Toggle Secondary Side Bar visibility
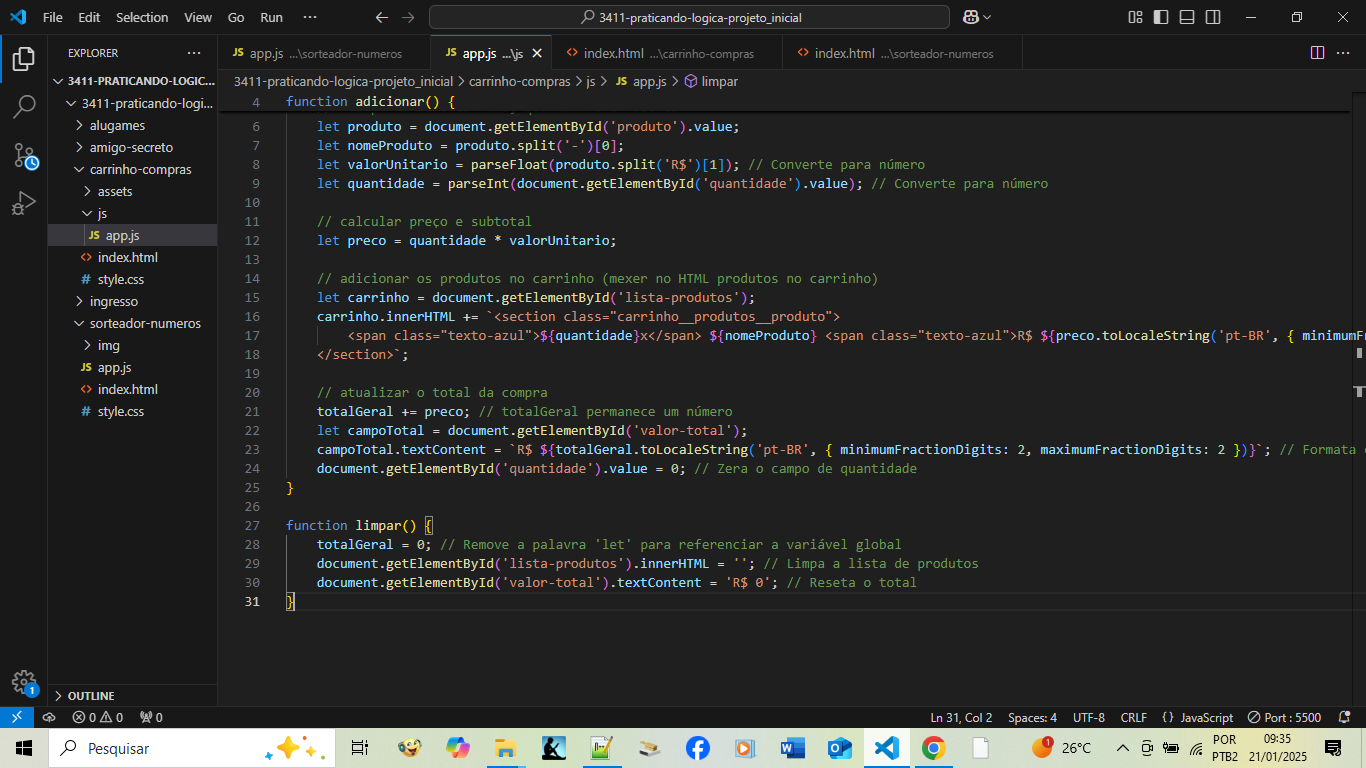1366x768 pixels. [x=1213, y=17]
